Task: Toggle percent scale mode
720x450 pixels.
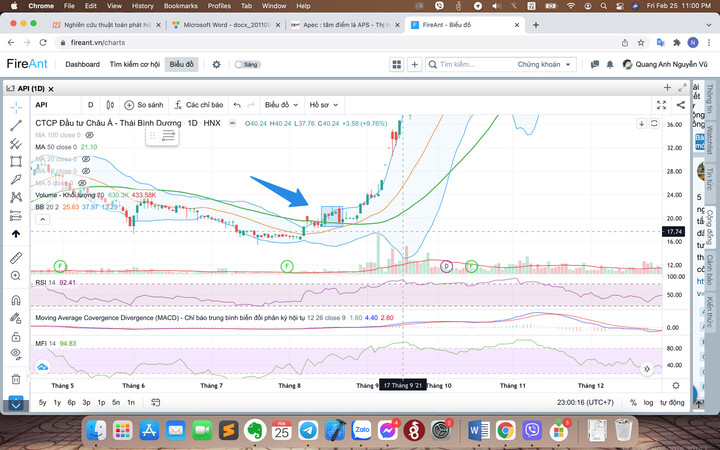Action: point(633,402)
